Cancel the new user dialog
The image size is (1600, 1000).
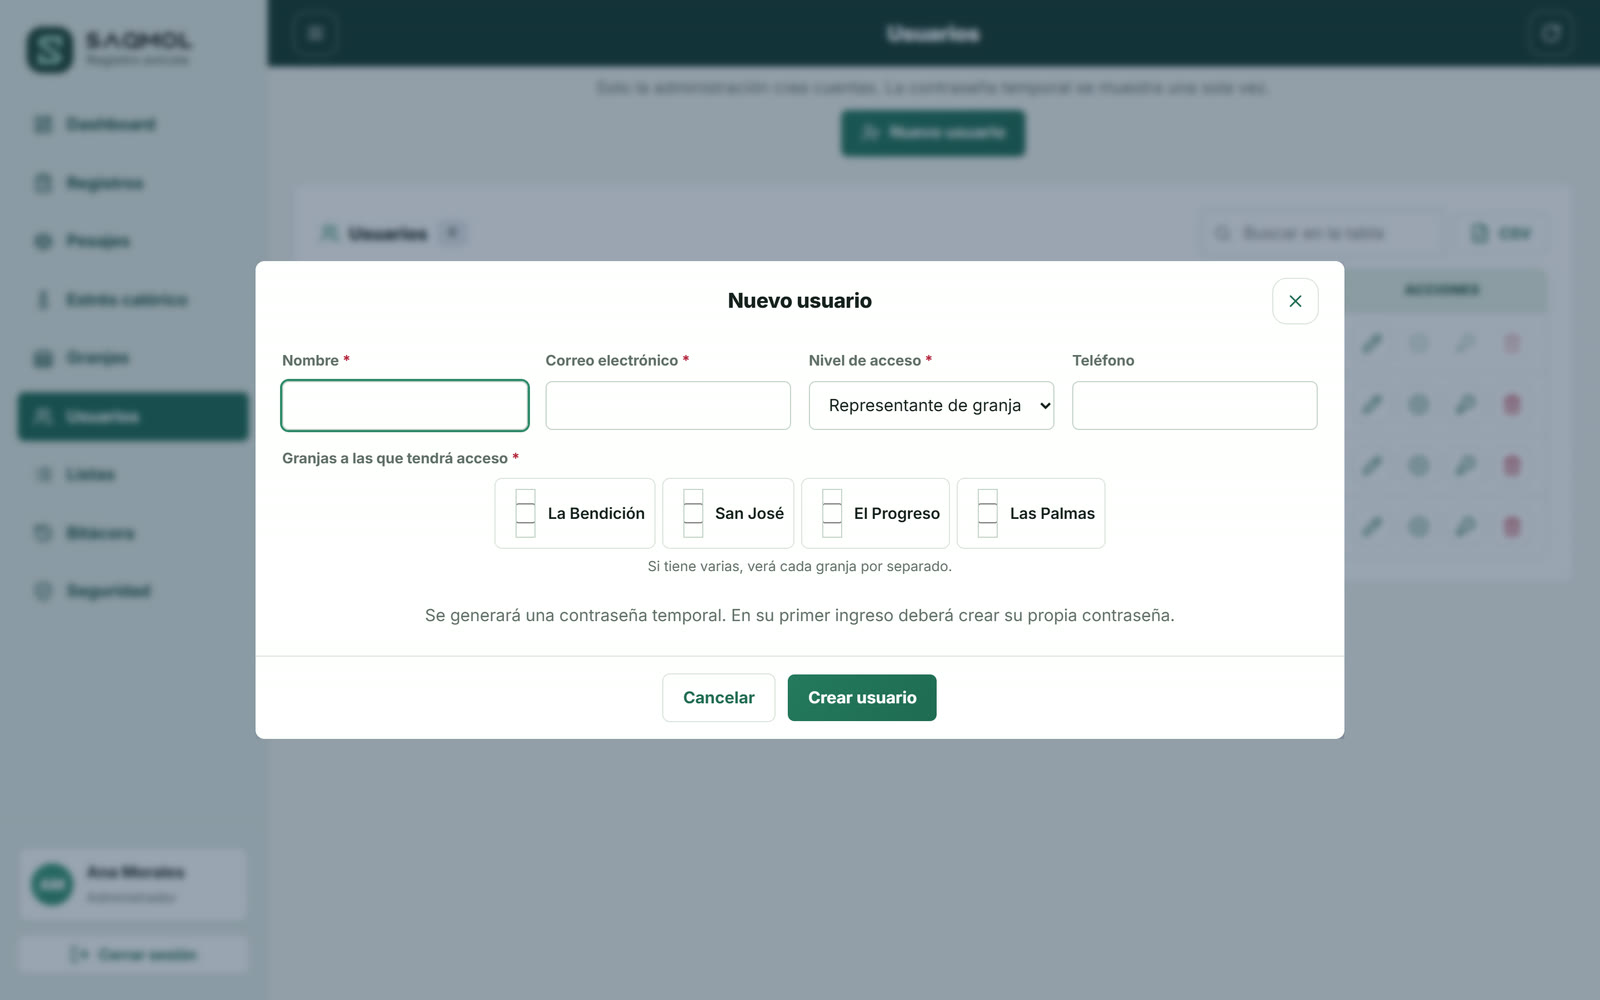719,698
